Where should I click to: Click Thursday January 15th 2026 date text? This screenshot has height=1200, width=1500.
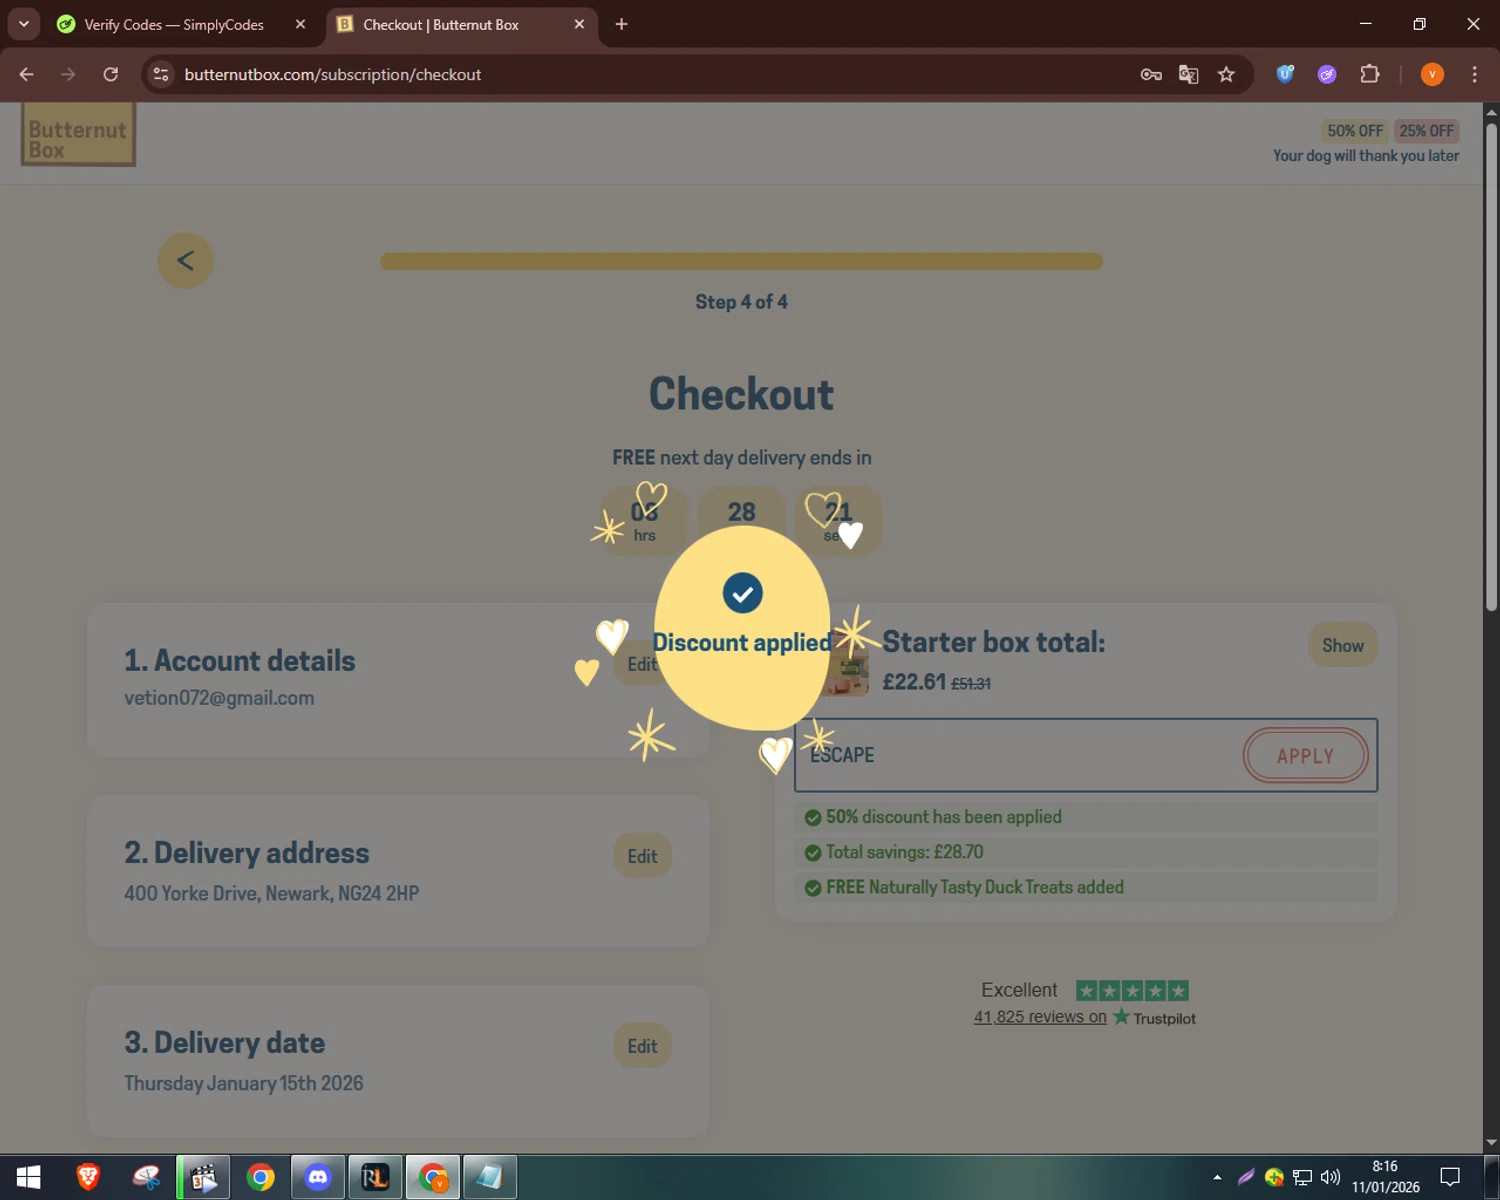tap(243, 1083)
